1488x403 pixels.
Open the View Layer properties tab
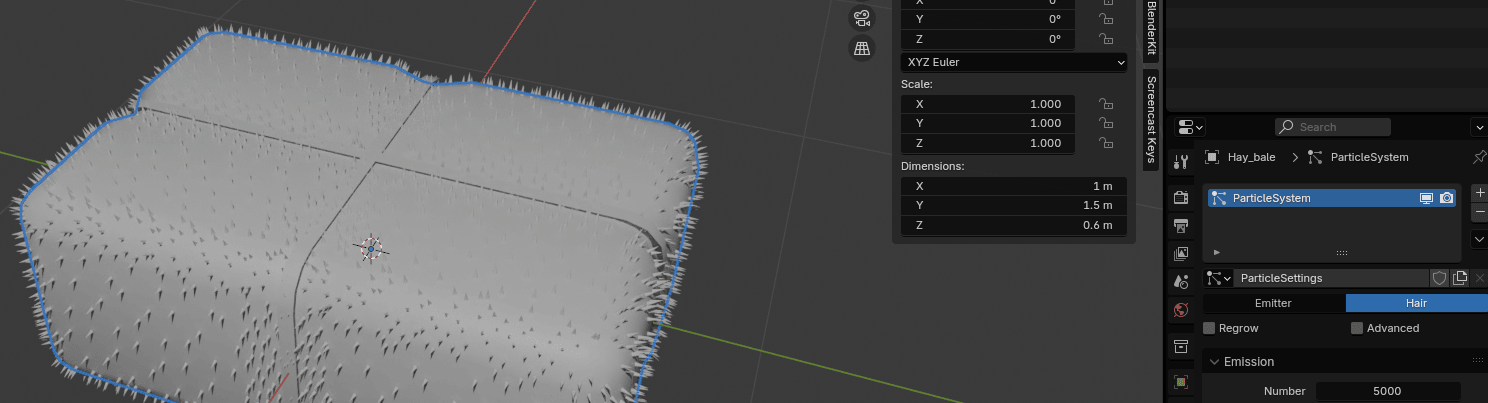tap(1181, 254)
